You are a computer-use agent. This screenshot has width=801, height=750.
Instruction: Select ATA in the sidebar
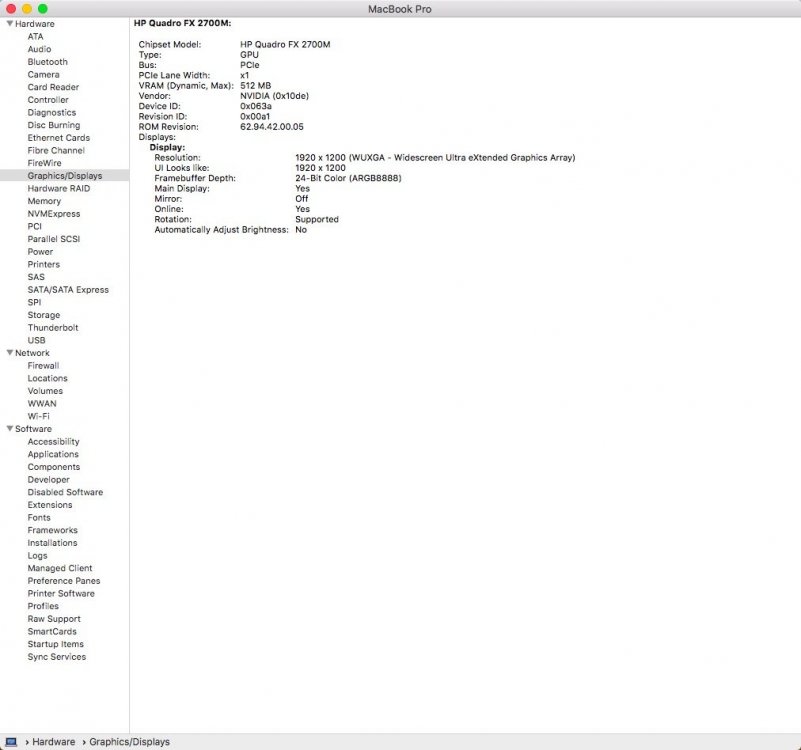pos(35,36)
